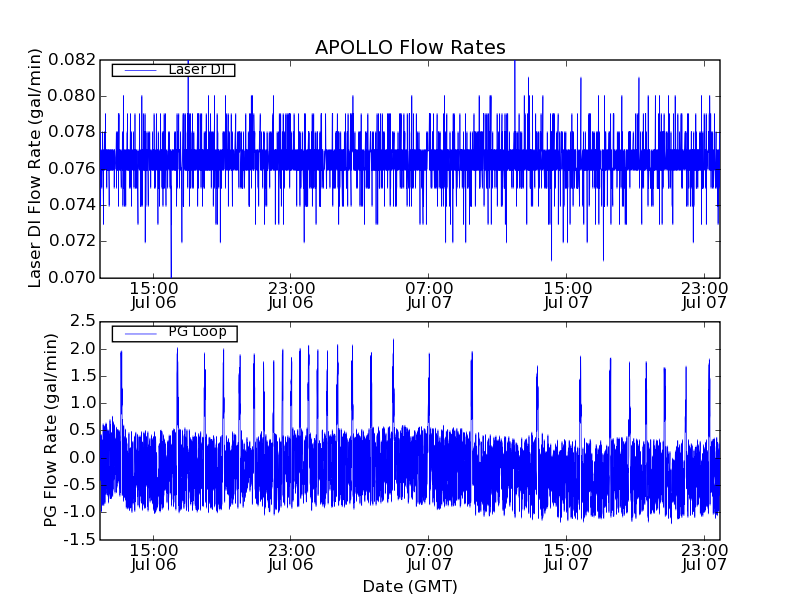Click "23:00 Jul 06" under the PG Loop plot
The width and height of the screenshot is (800, 600).
pyautogui.click(x=291, y=558)
